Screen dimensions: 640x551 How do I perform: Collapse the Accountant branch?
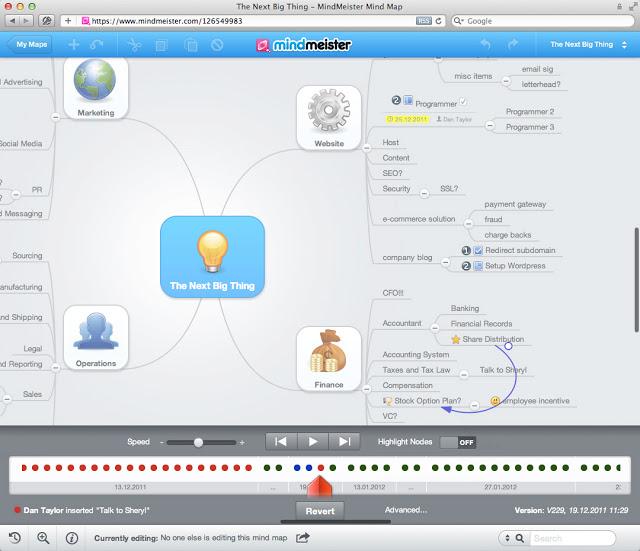point(435,328)
